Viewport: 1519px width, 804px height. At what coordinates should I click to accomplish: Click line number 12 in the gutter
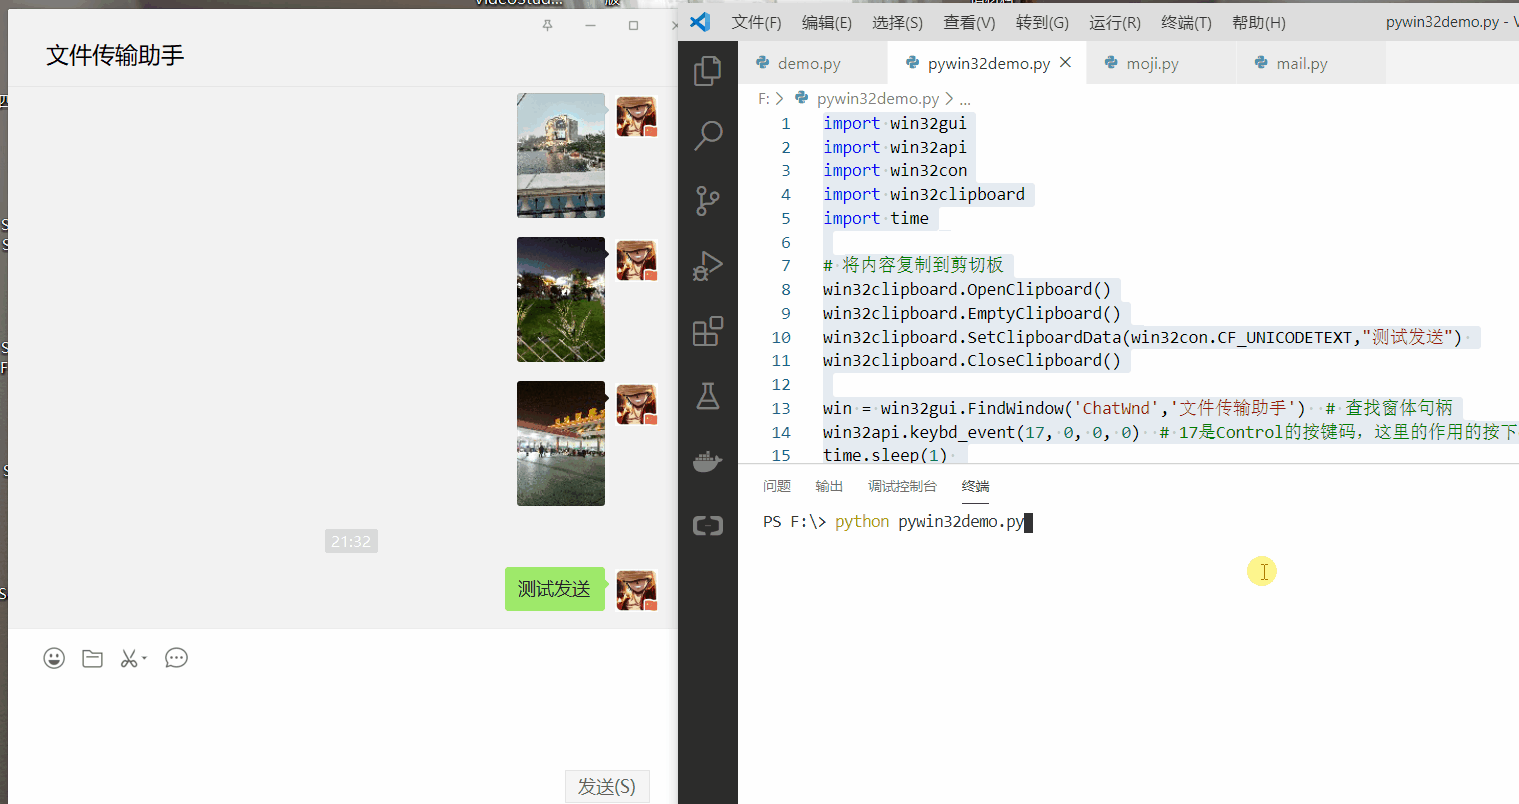(x=781, y=384)
